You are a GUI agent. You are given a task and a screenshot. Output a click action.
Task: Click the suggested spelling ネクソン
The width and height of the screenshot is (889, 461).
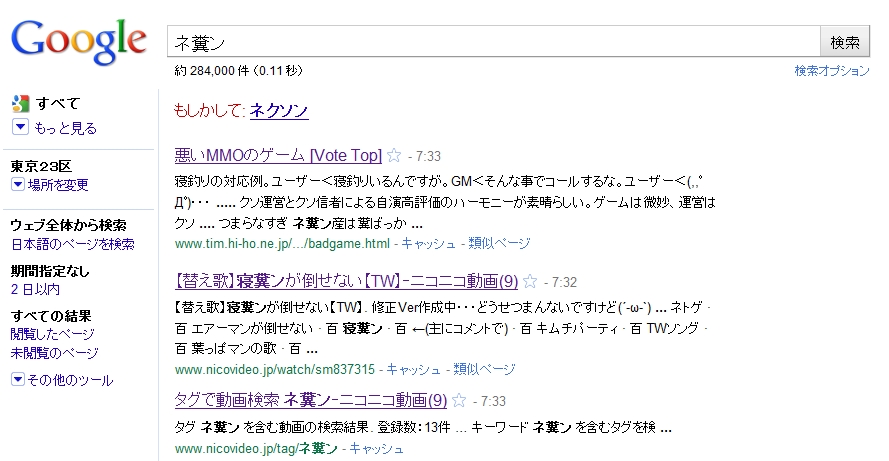(x=279, y=110)
